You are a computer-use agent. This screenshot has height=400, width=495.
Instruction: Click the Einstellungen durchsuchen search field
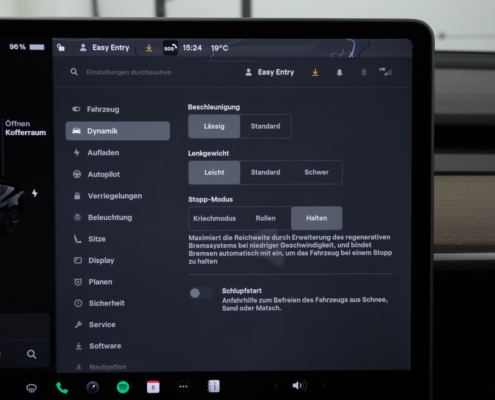click(x=129, y=72)
